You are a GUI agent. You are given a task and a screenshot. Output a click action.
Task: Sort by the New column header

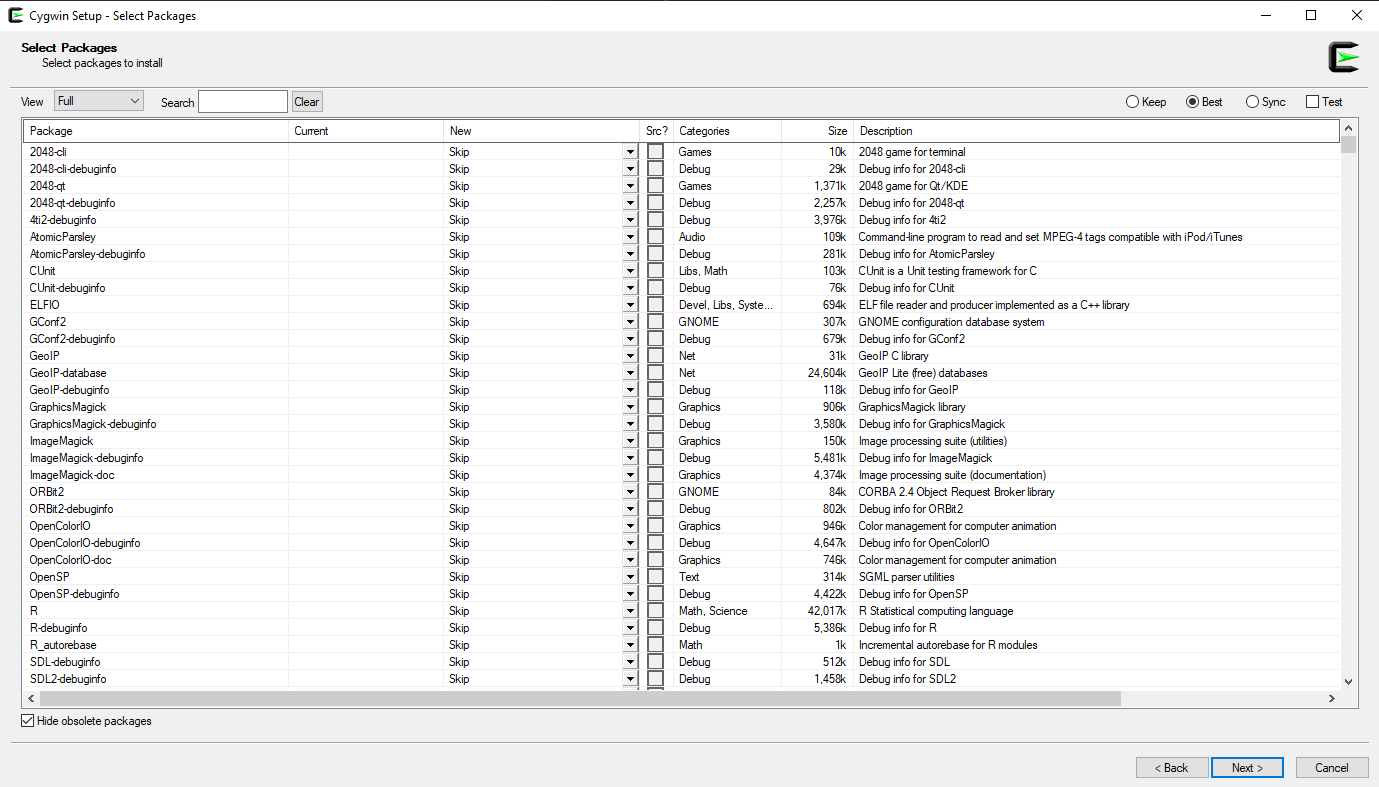[x=542, y=131]
